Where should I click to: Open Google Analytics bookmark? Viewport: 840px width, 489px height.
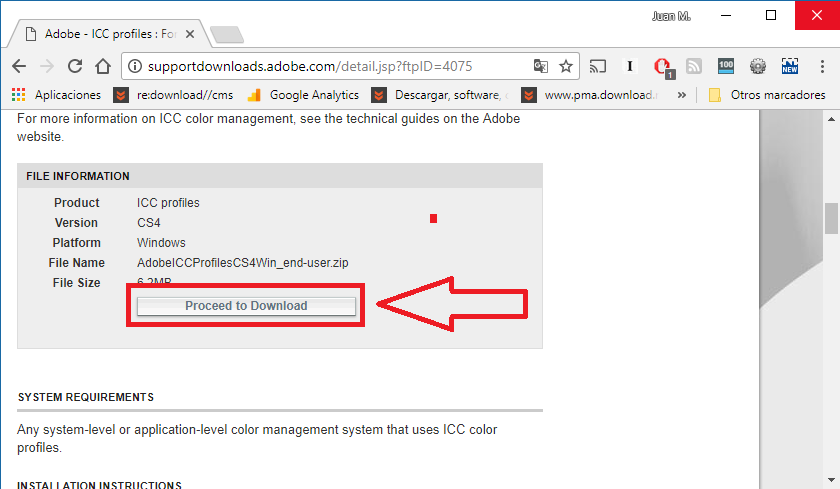(x=303, y=95)
